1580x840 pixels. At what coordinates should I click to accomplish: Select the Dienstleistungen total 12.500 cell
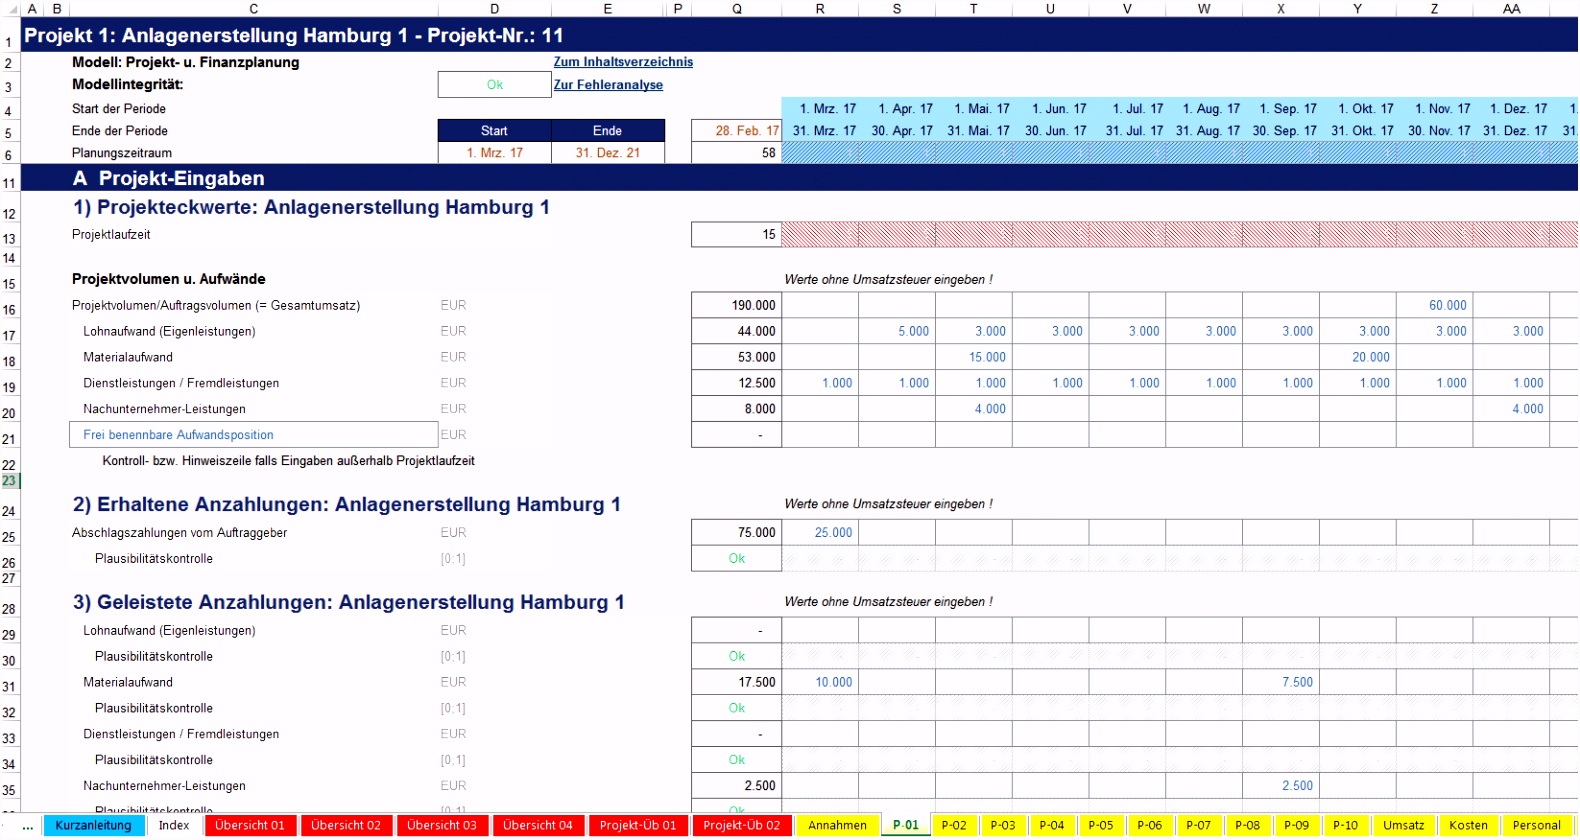click(x=736, y=383)
